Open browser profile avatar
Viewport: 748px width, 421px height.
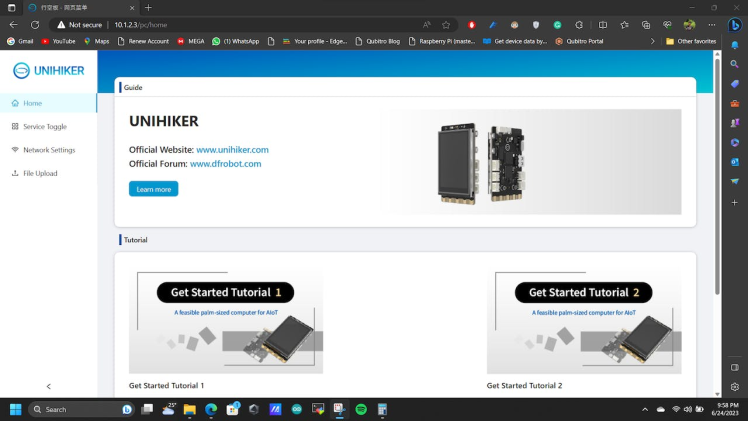(689, 25)
